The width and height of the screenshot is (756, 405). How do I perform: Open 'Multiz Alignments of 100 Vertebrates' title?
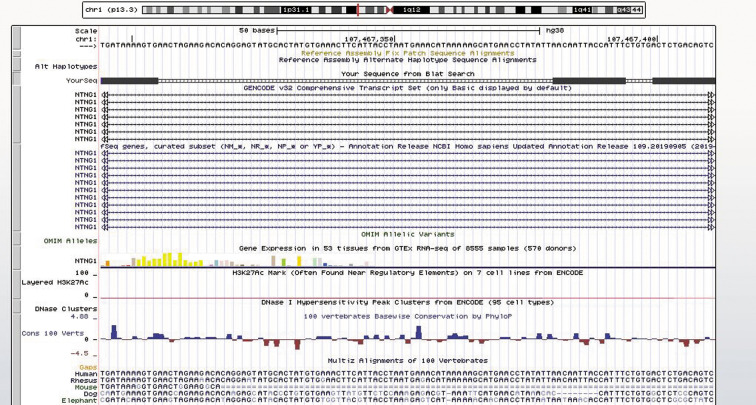click(407, 361)
